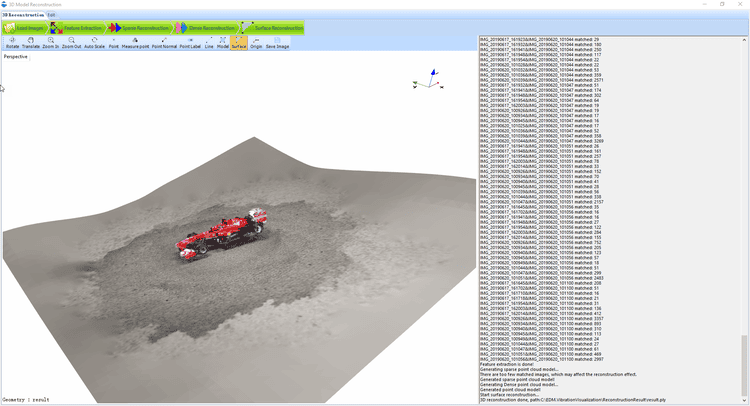Click the Zoom Out tool
The width and height of the screenshot is (750, 406).
71,43
